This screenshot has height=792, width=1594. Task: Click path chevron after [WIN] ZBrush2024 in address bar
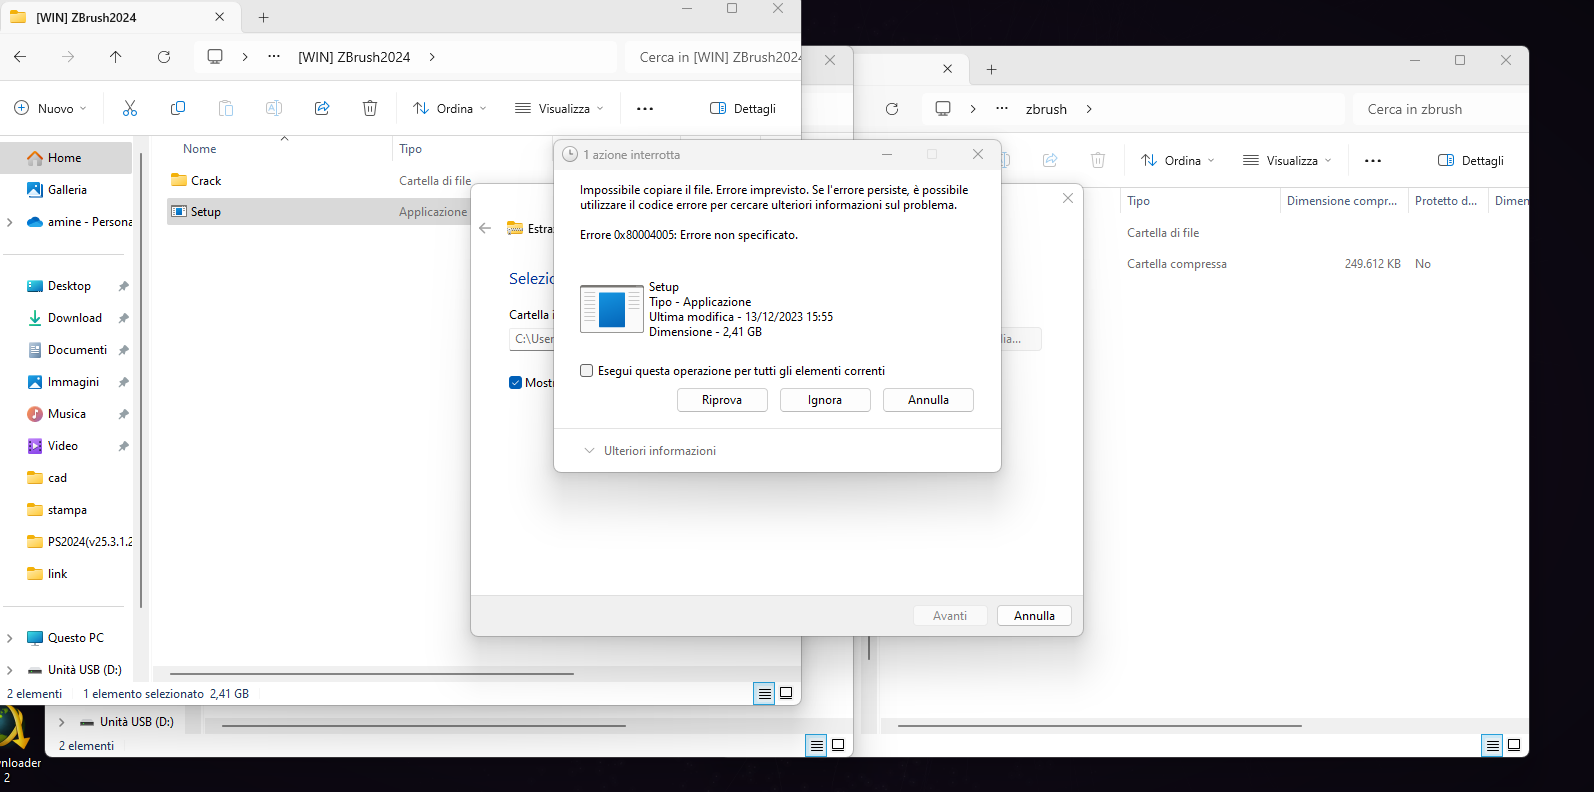click(432, 57)
